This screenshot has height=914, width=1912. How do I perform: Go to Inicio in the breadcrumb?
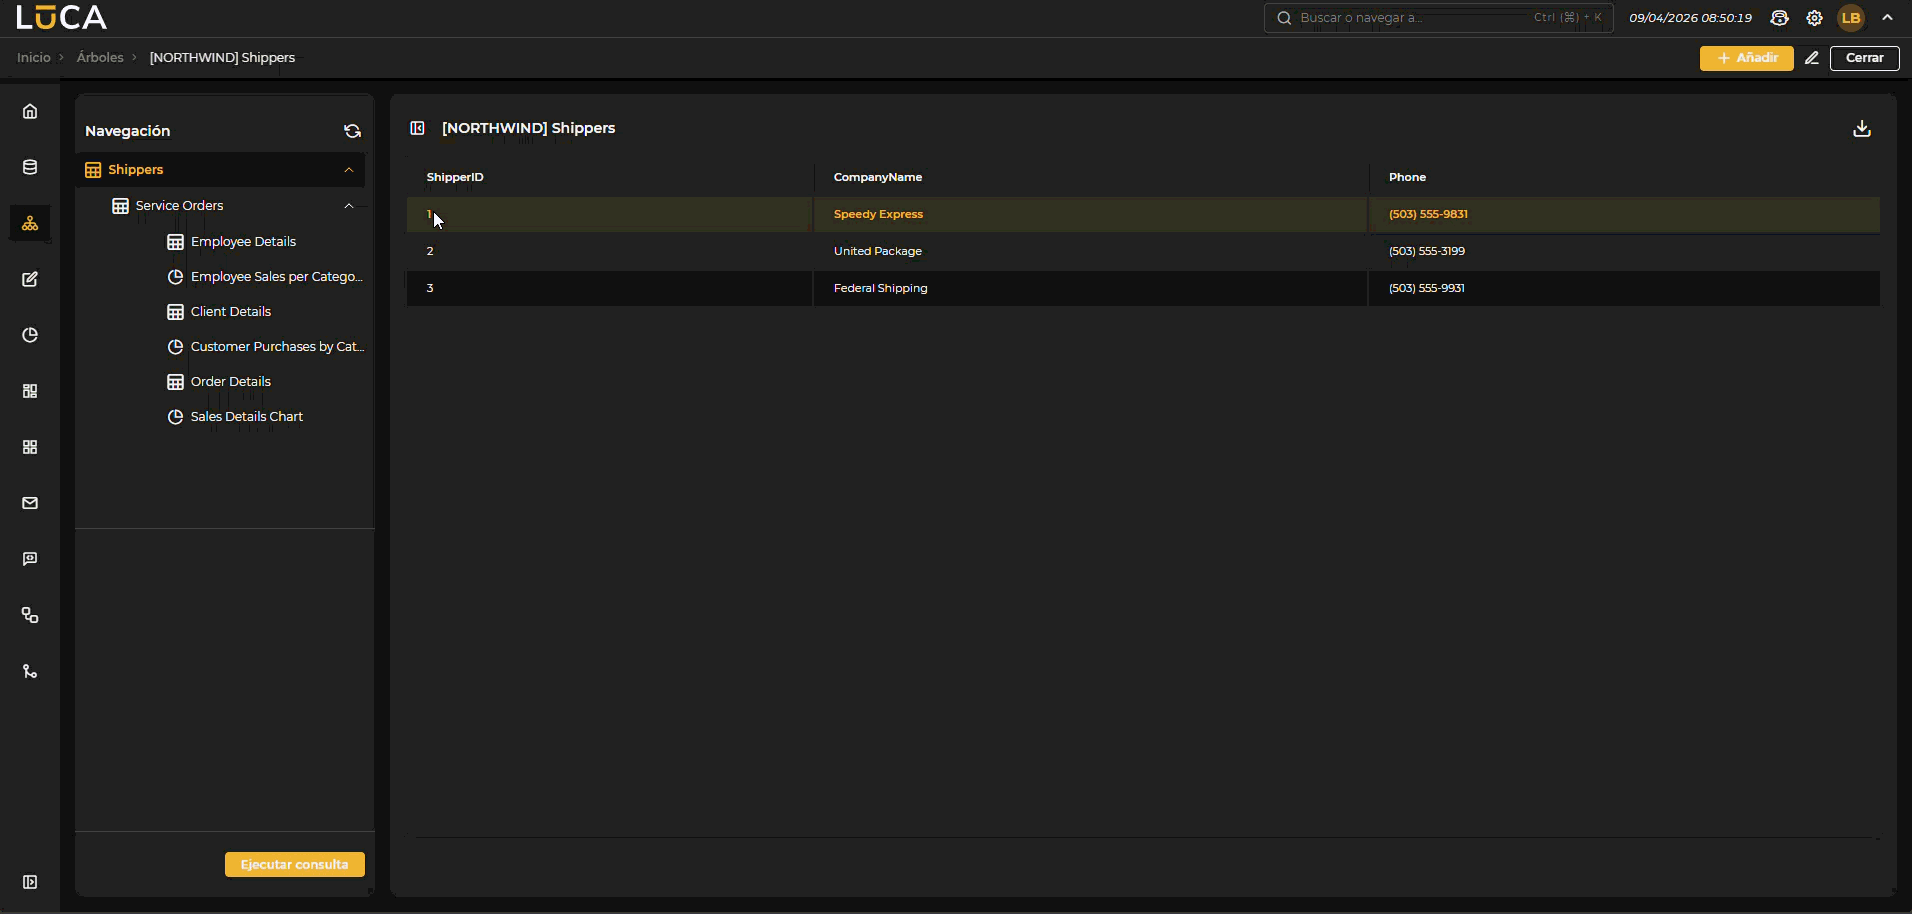pos(33,58)
